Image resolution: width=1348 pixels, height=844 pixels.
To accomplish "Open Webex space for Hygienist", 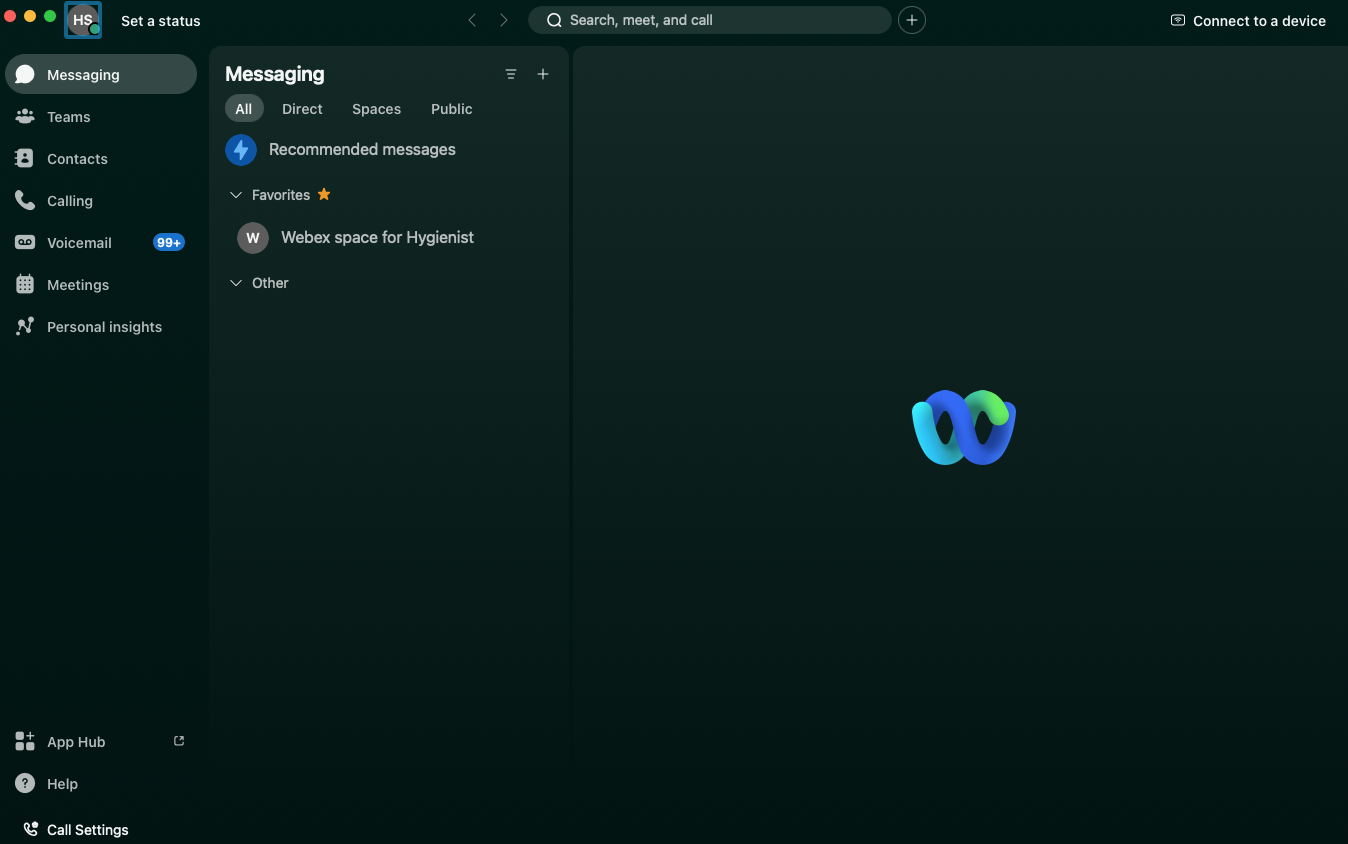I will pyautogui.click(x=377, y=238).
